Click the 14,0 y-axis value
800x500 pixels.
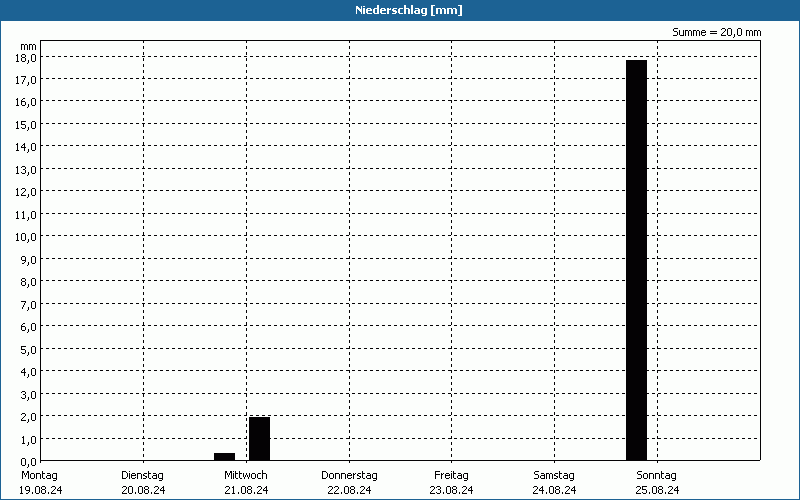point(26,147)
